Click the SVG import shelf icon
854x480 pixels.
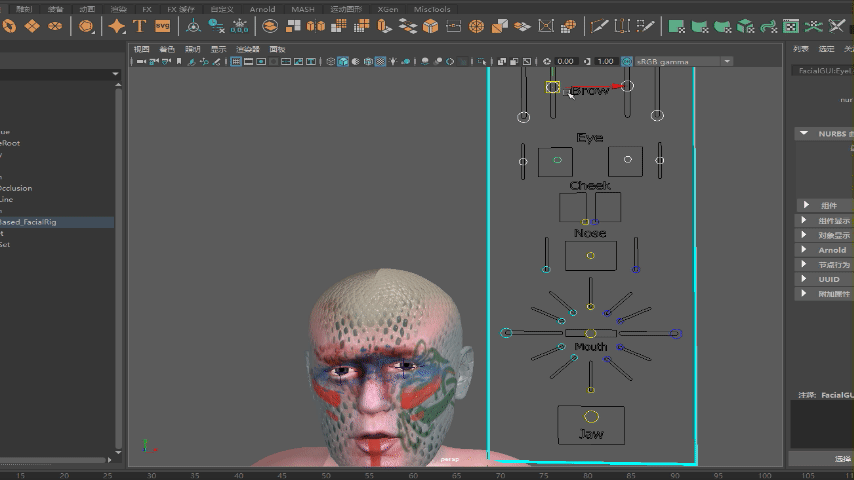tap(162, 26)
